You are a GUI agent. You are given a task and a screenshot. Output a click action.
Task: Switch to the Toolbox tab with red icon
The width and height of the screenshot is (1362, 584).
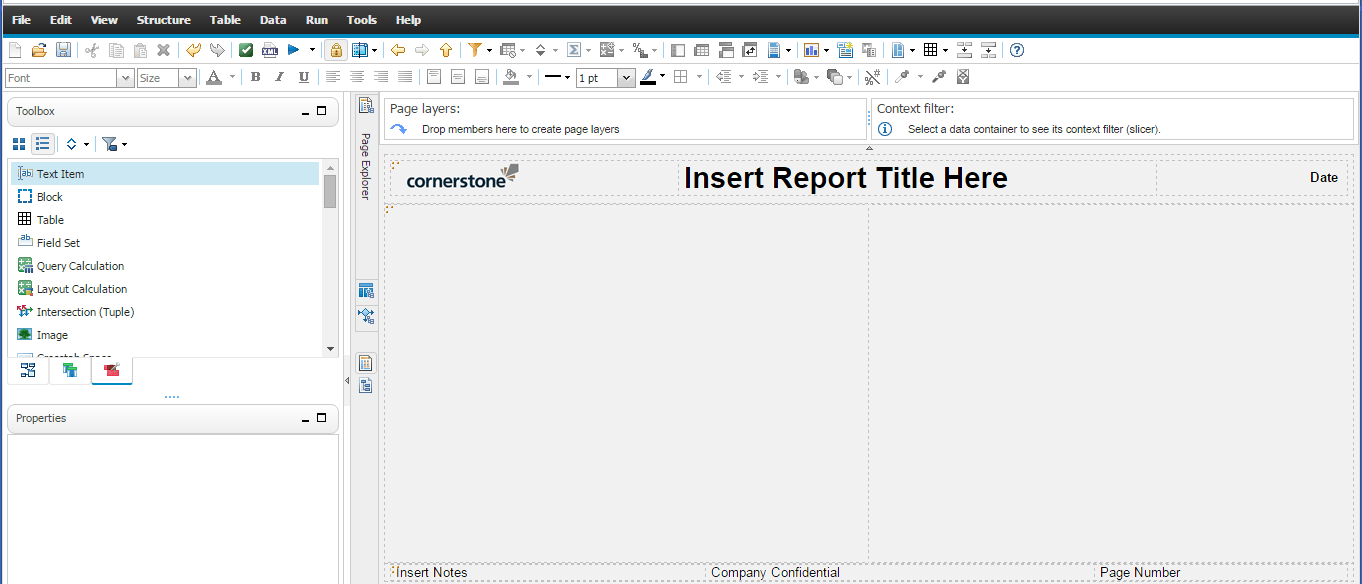point(112,370)
